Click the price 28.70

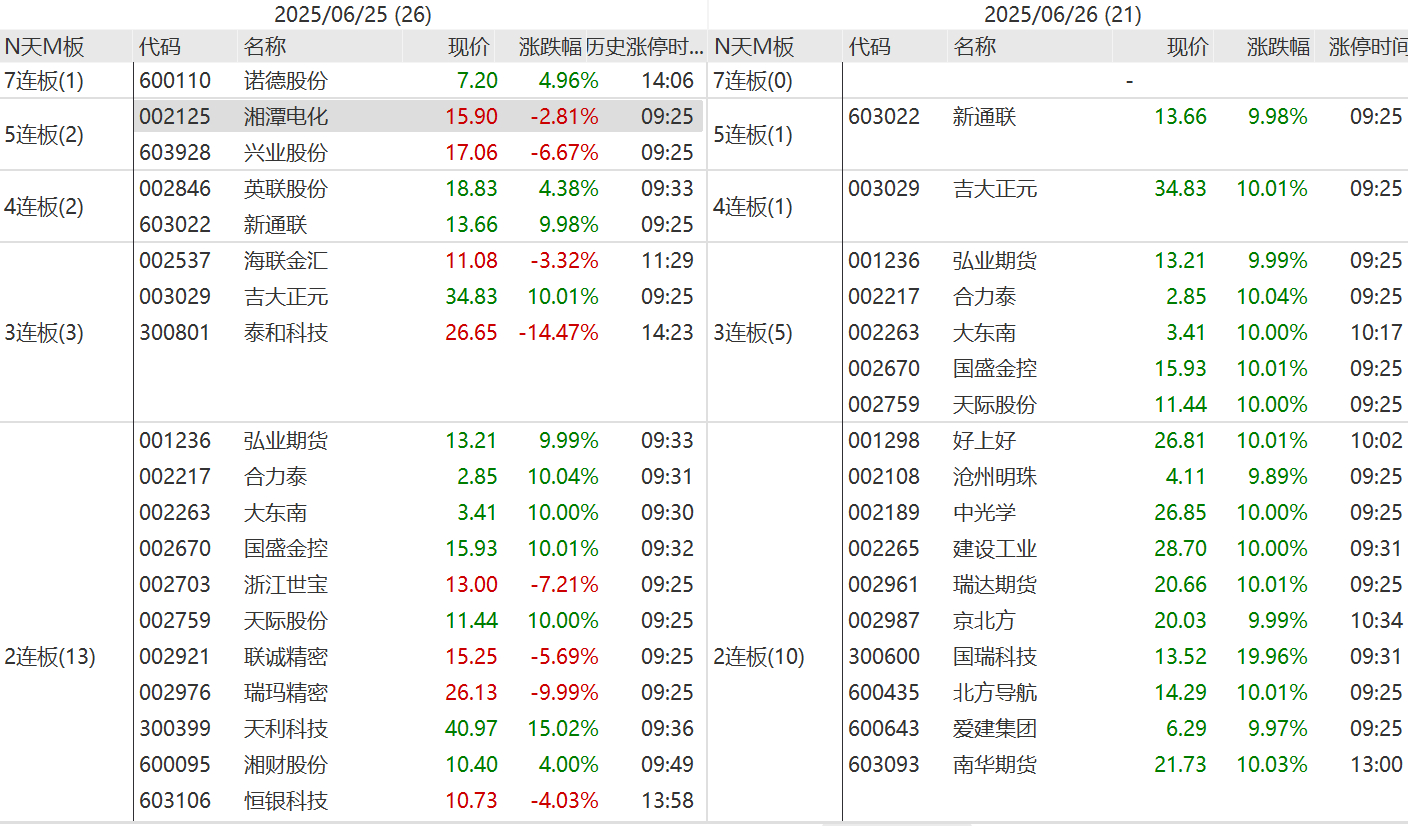(x=1180, y=549)
